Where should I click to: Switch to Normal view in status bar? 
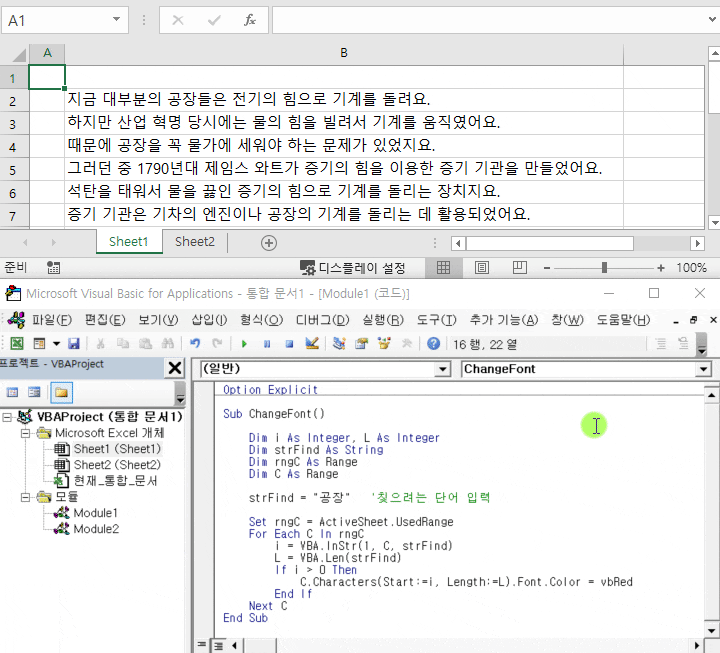pyautogui.click(x=443, y=268)
